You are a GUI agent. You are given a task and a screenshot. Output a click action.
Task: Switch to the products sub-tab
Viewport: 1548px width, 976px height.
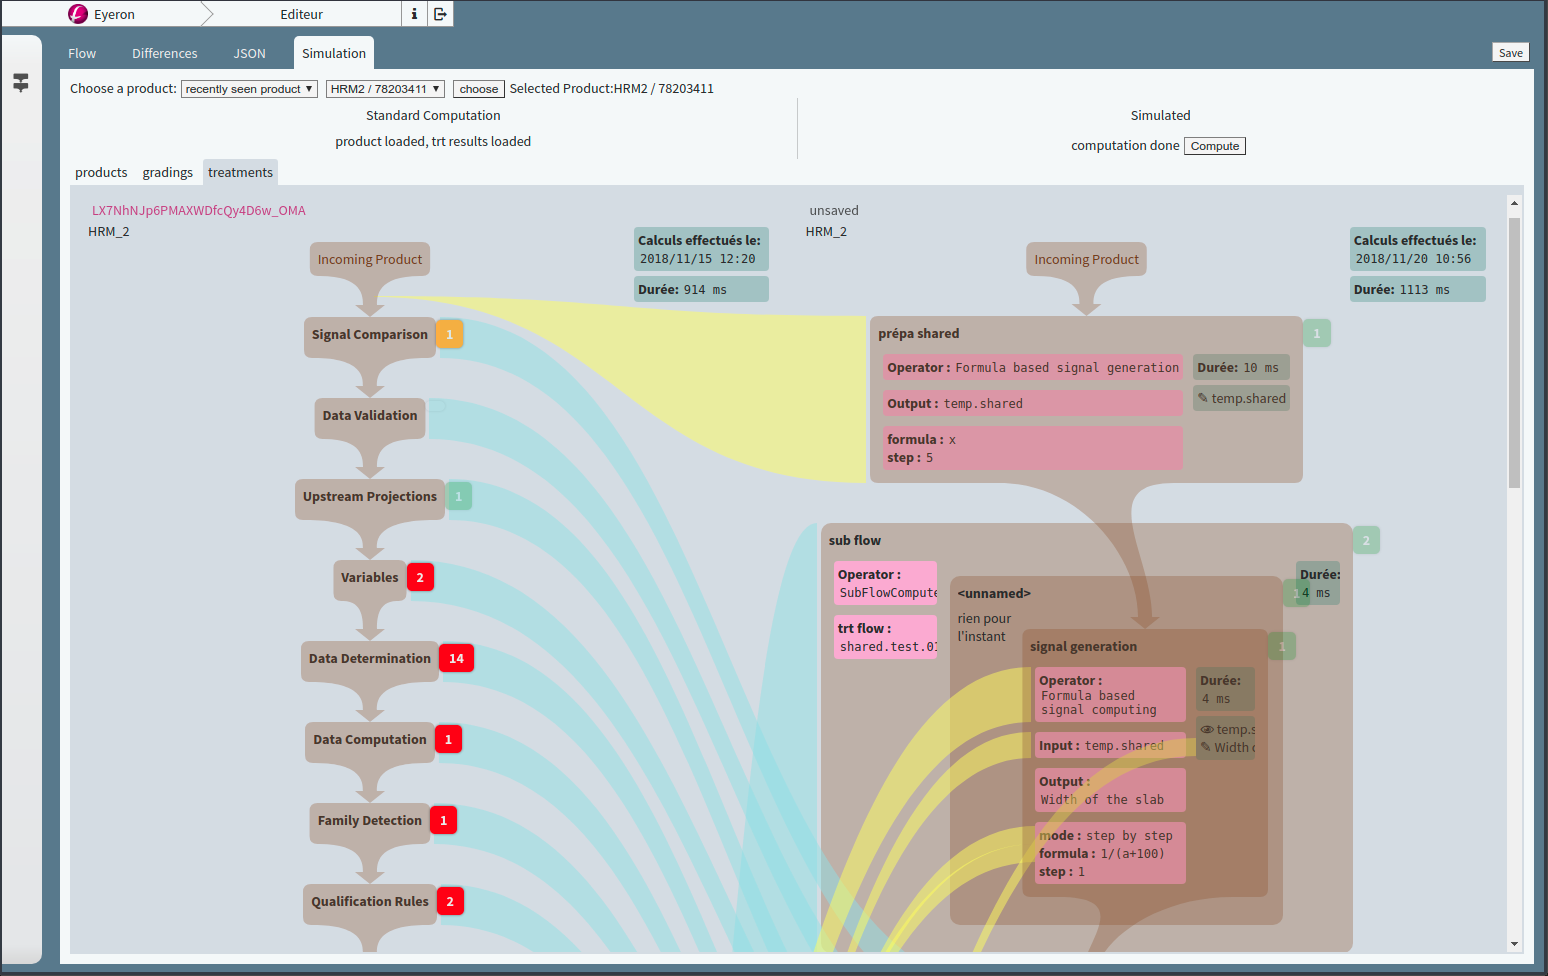[x=101, y=172]
